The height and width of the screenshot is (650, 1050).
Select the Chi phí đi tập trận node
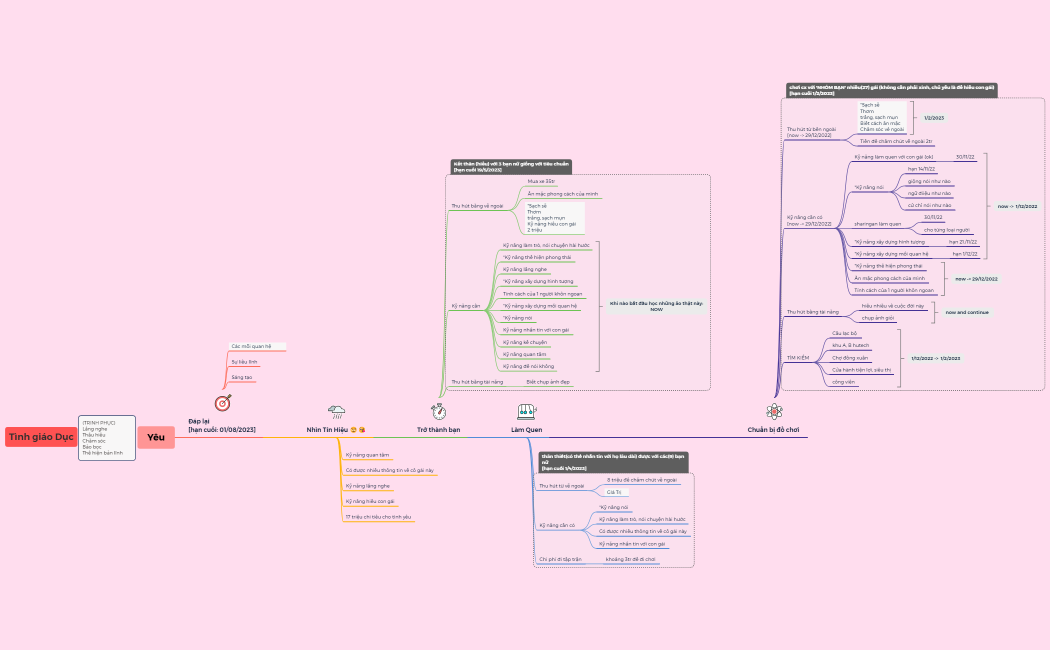click(x=560, y=560)
